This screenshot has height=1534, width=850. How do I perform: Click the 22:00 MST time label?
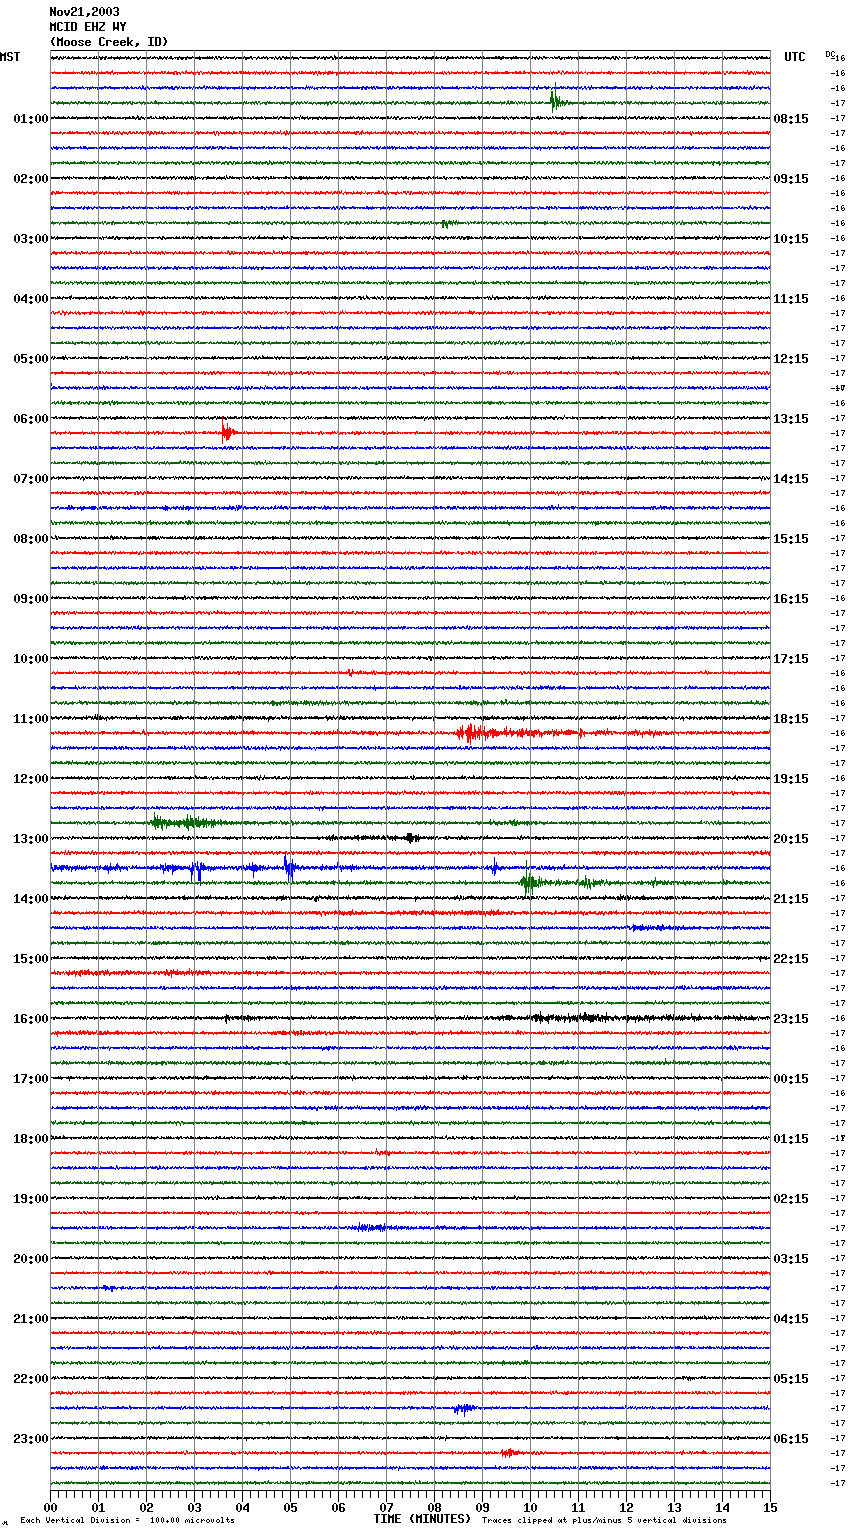click(31, 1379)
